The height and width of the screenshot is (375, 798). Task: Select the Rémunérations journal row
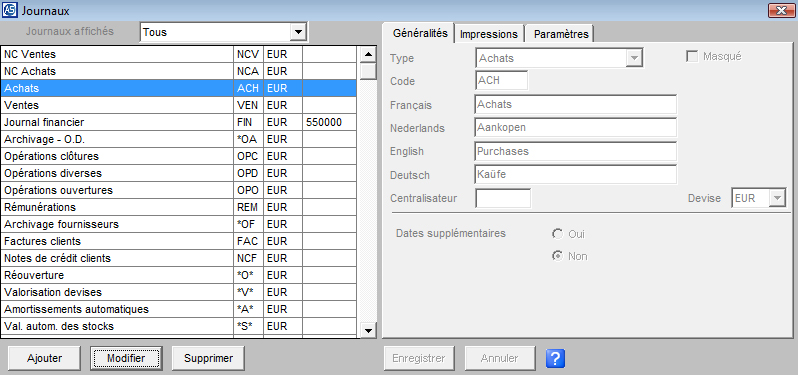coord(179,207)
